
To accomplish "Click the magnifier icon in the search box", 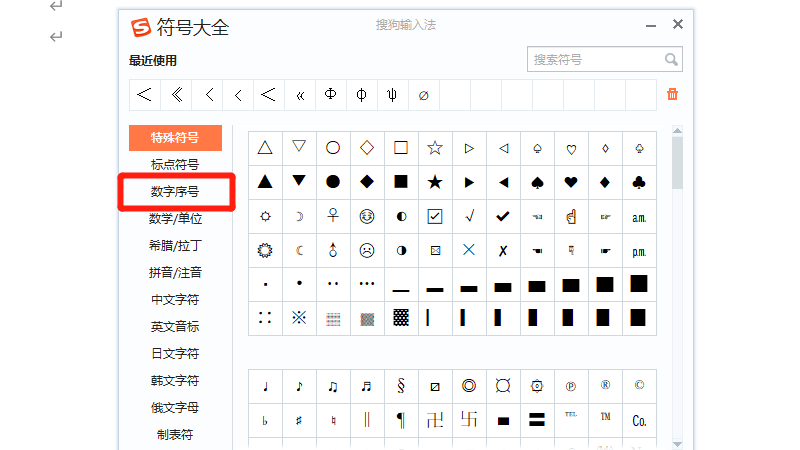I will coord(671,60).
